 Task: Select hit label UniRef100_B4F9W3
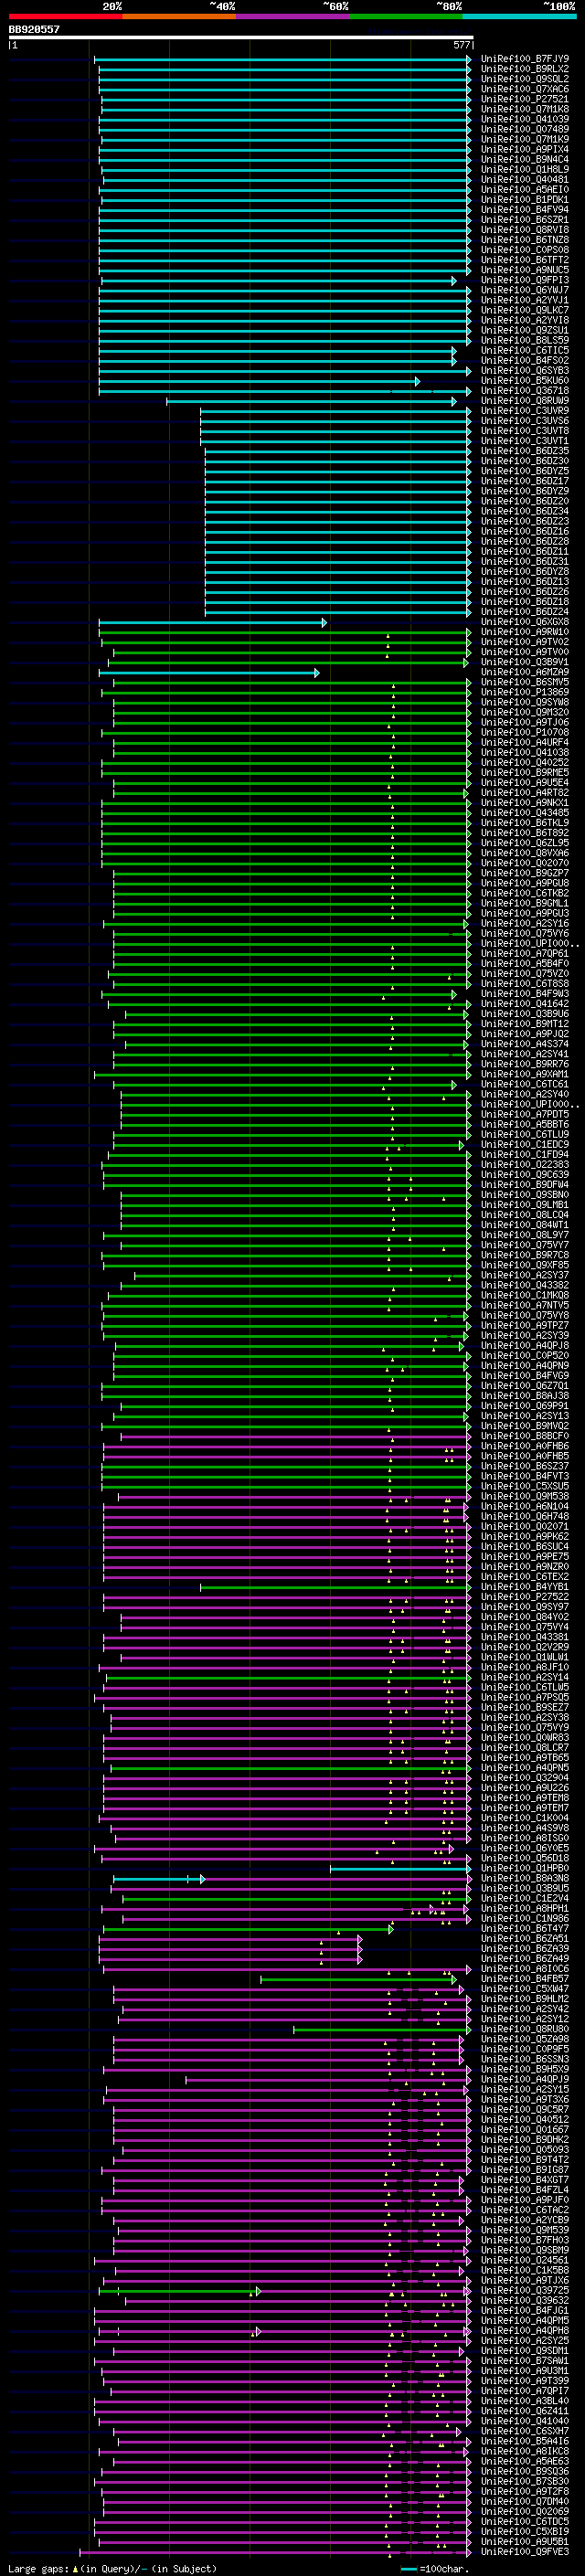click(525, 994)
